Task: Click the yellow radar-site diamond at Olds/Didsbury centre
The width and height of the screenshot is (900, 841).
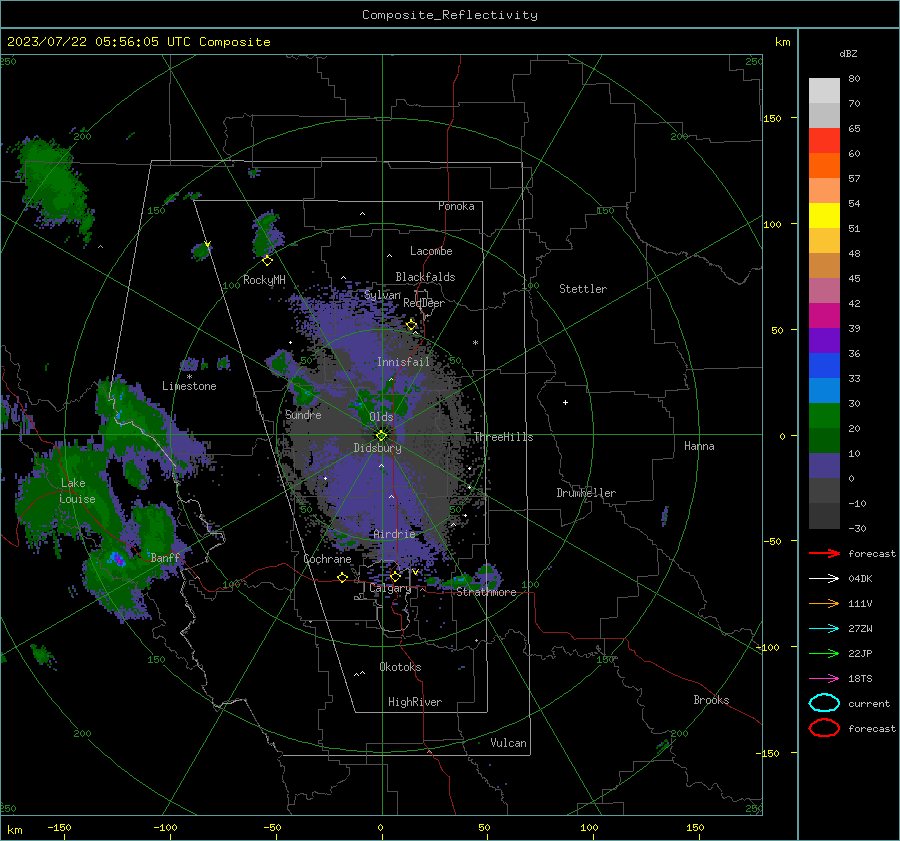Action: [x=381, y=435]
